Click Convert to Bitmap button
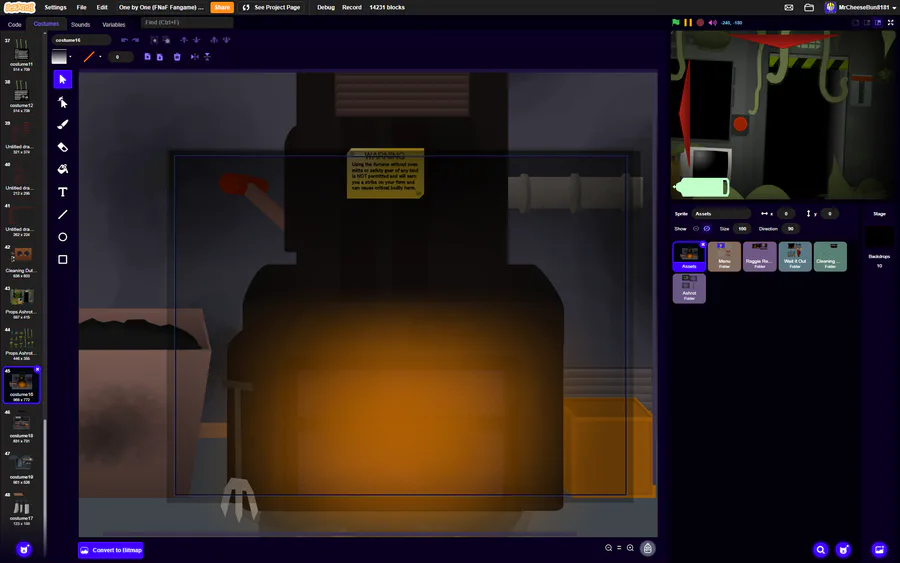Image resolution: width=900 pixels, height=563 pixels. pos(111,550)
